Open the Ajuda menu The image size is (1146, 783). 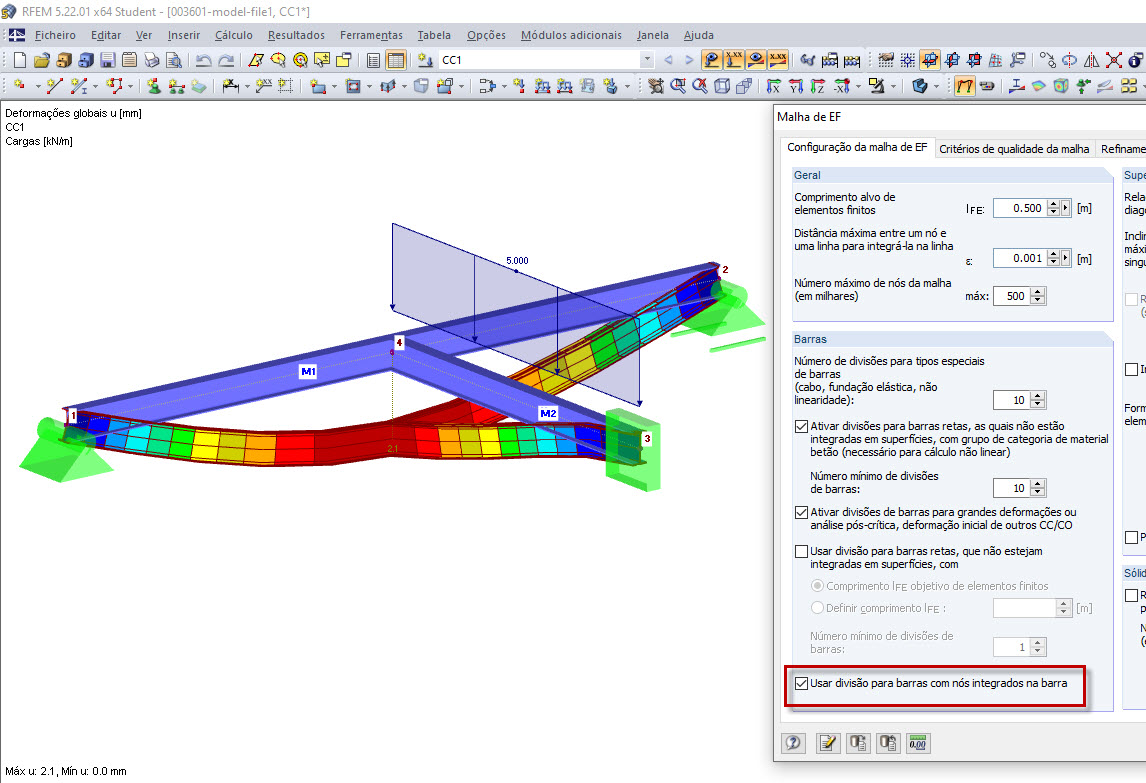[x=699, y=35]
